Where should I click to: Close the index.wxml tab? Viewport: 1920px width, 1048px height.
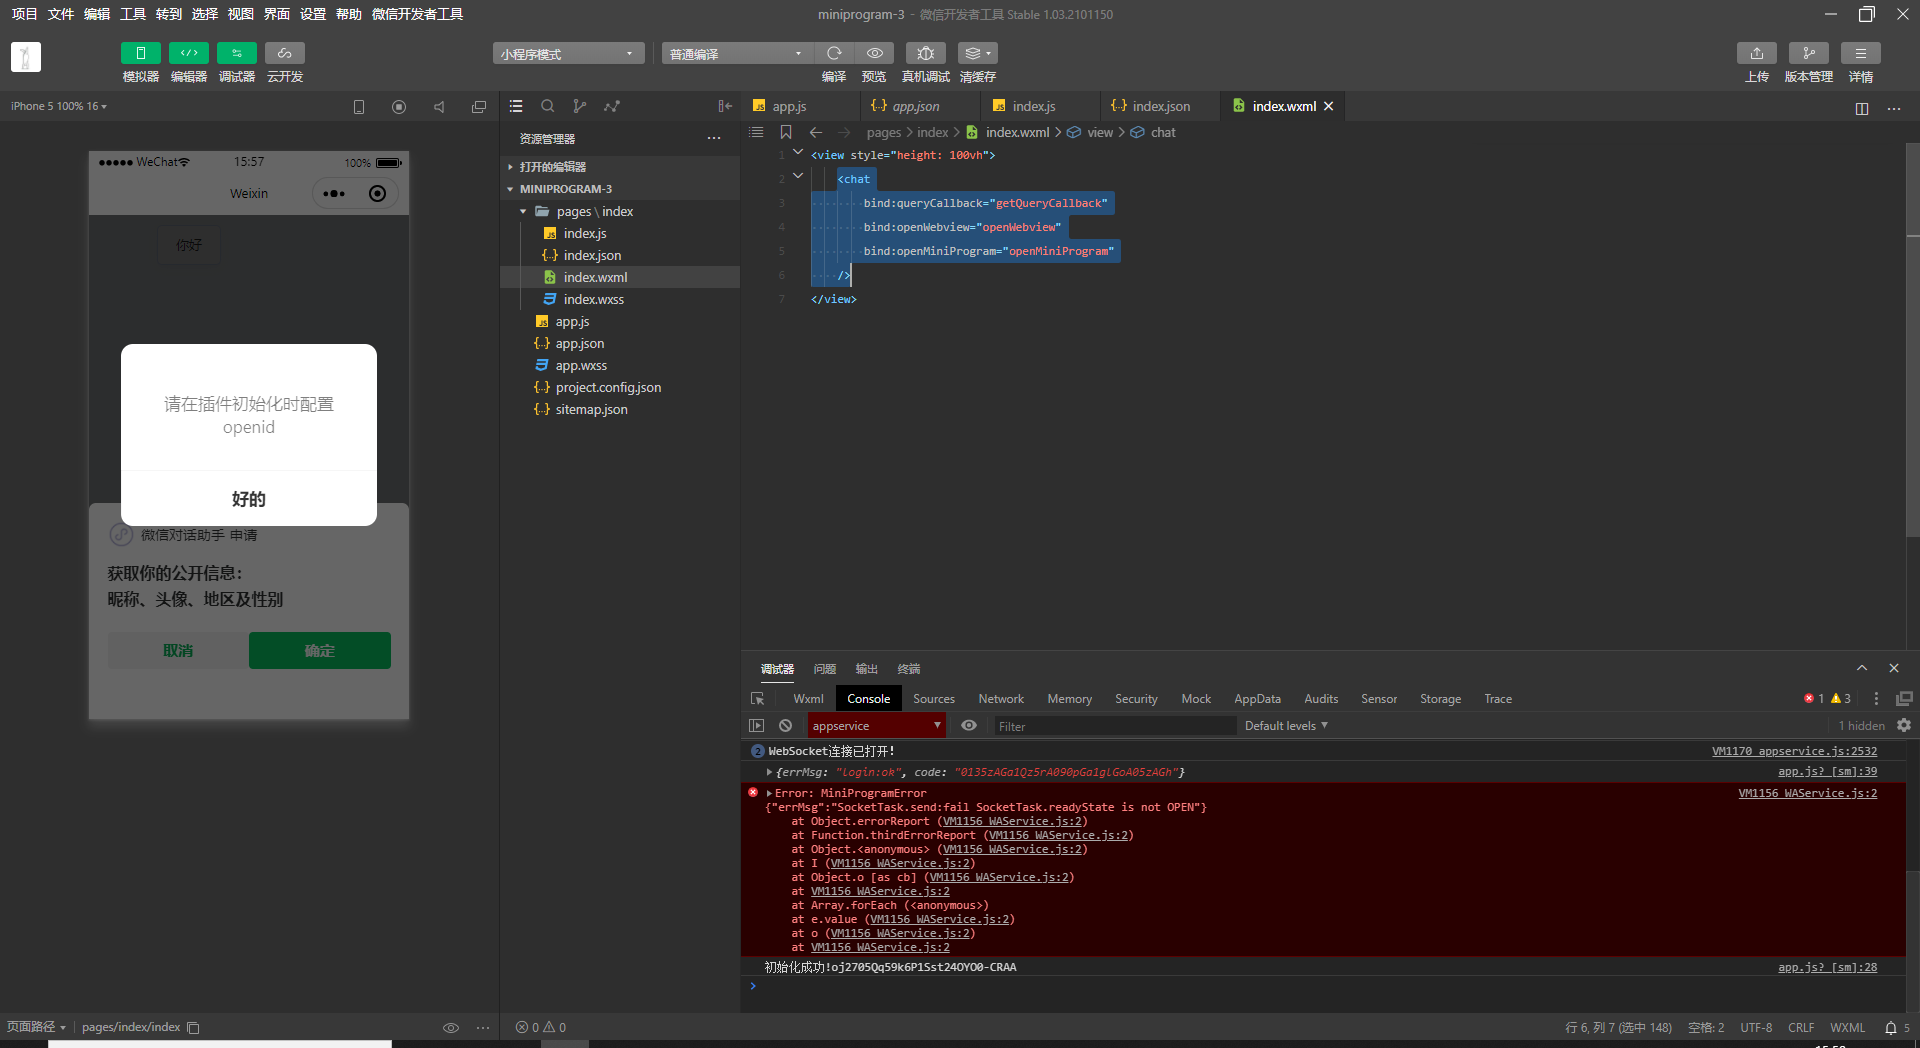click(1329, 106)
